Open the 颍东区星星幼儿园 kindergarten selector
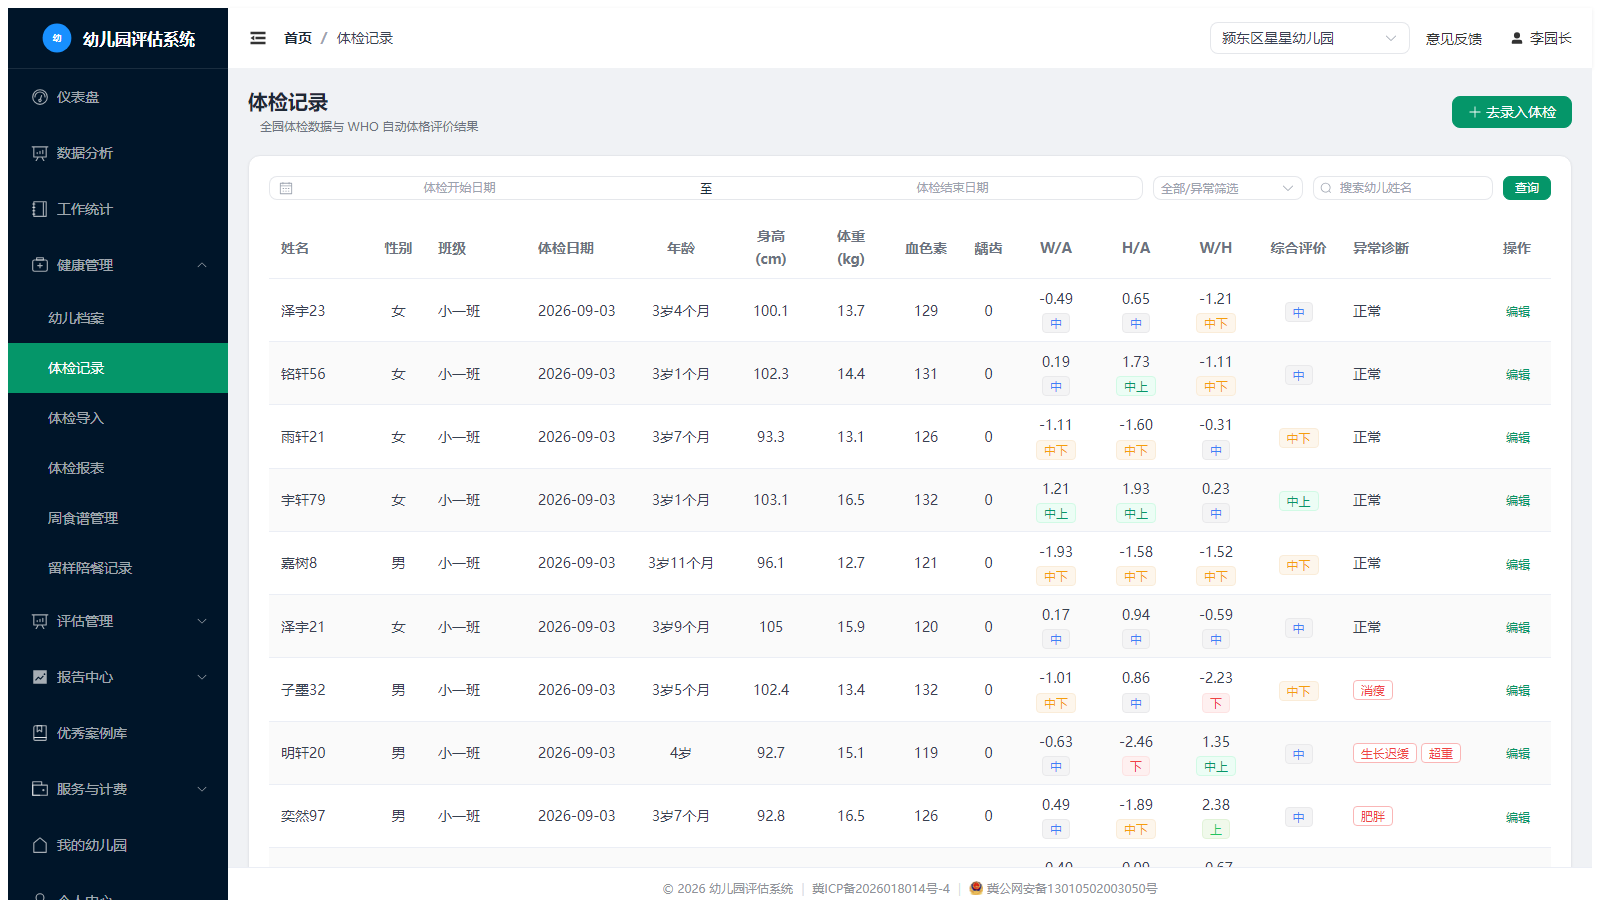 coord(1309,38)
